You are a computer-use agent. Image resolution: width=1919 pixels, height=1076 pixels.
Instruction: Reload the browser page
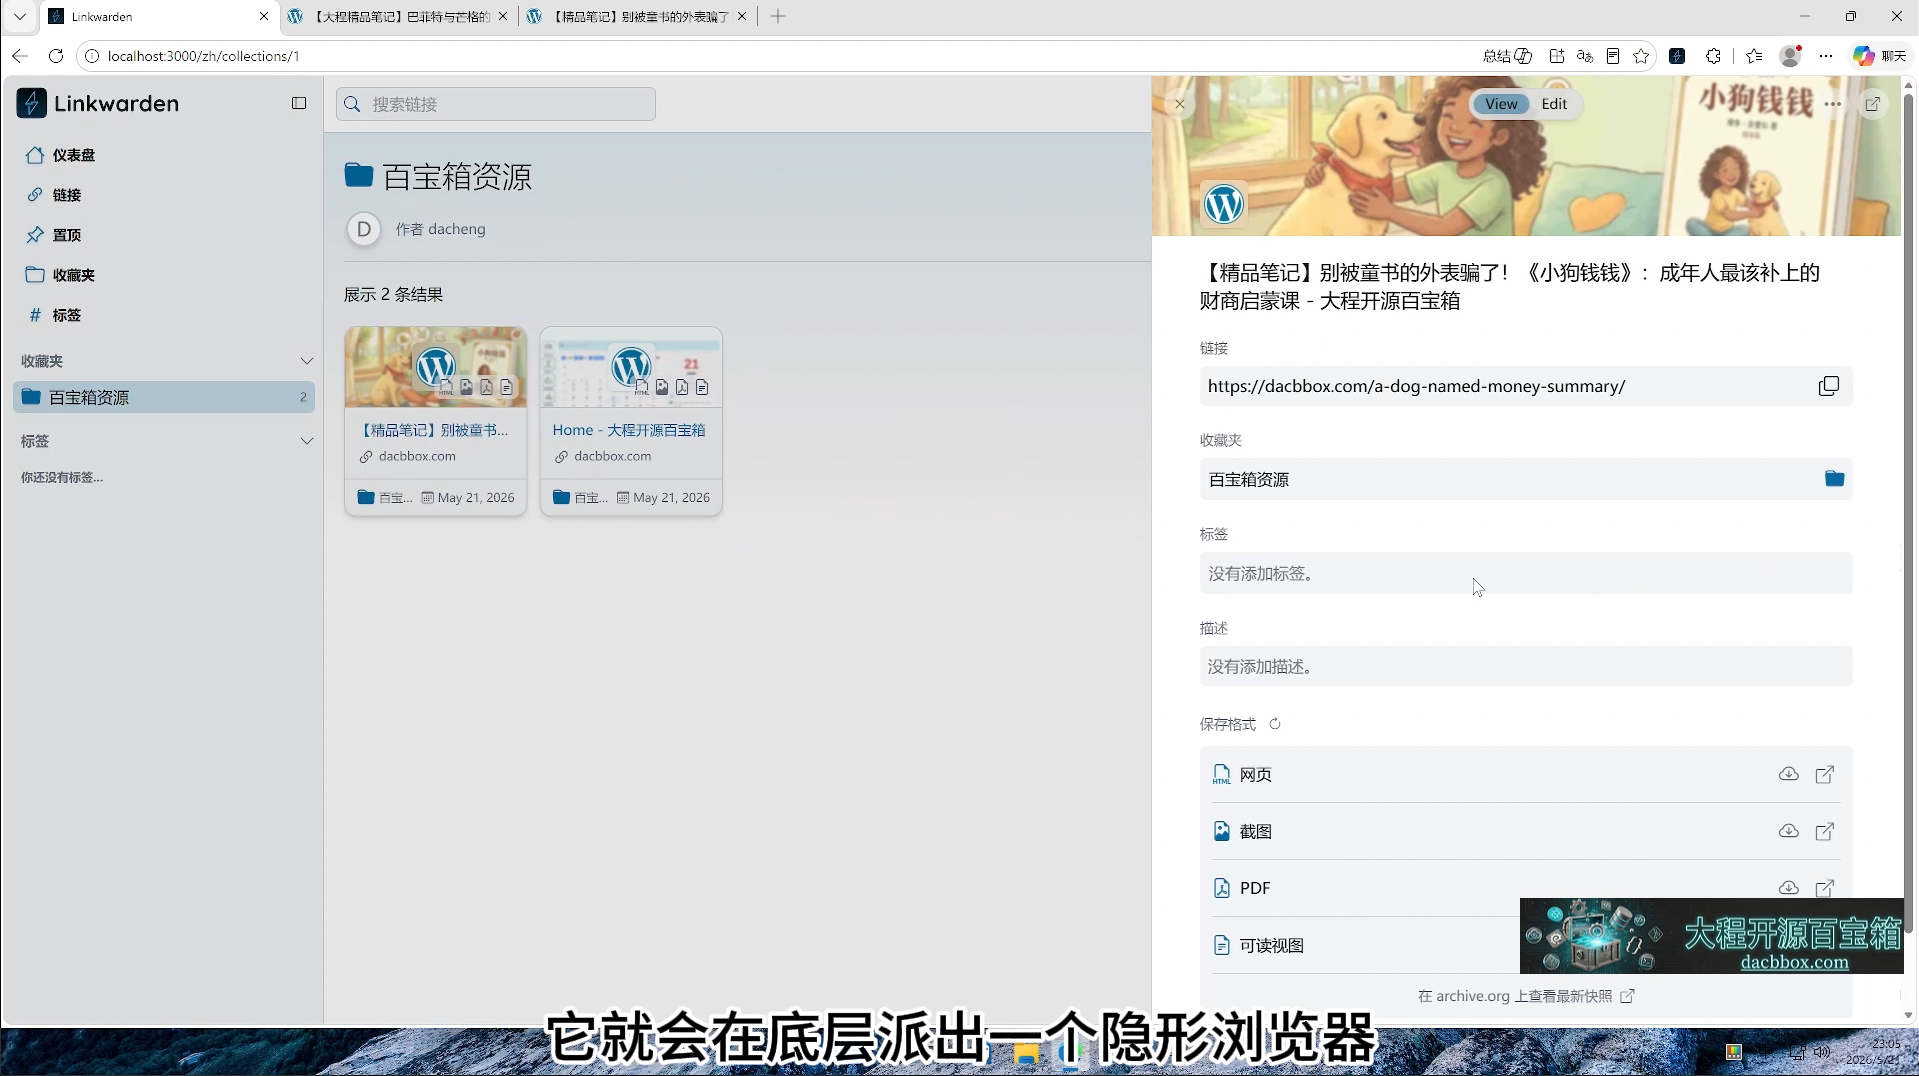[x=56, y=56]
